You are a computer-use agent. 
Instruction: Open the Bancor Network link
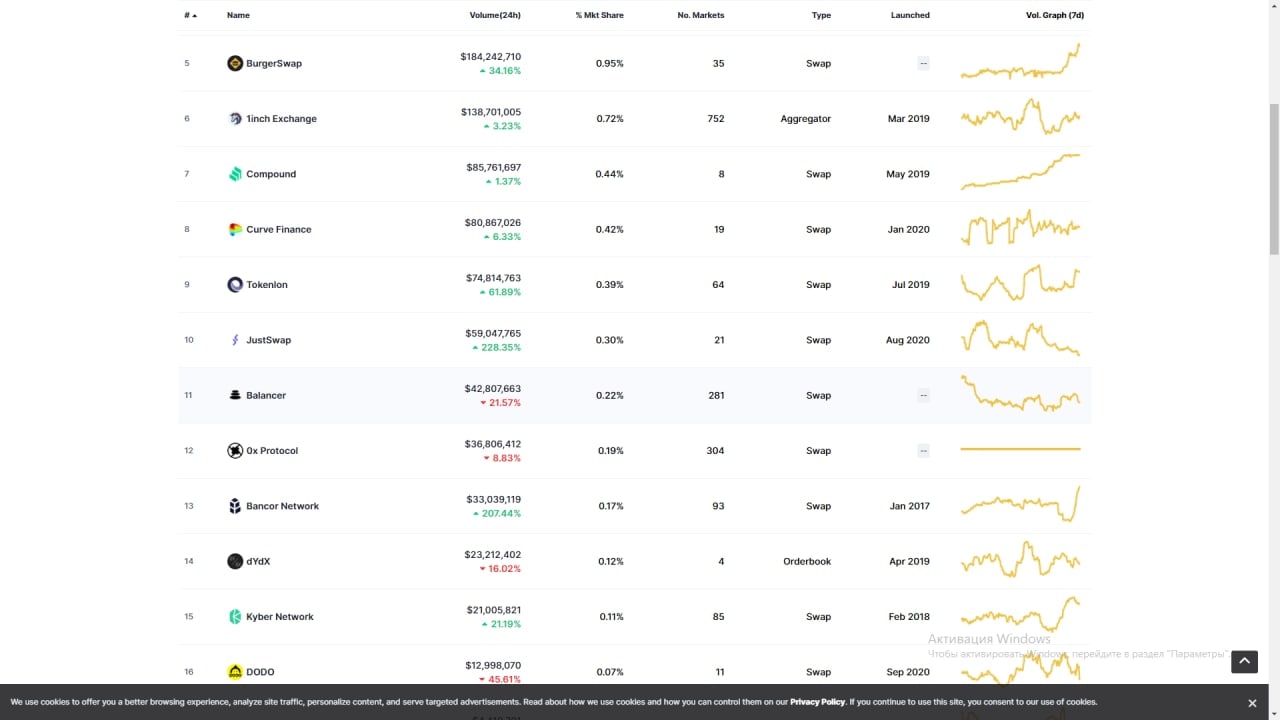tap(283, 506)
